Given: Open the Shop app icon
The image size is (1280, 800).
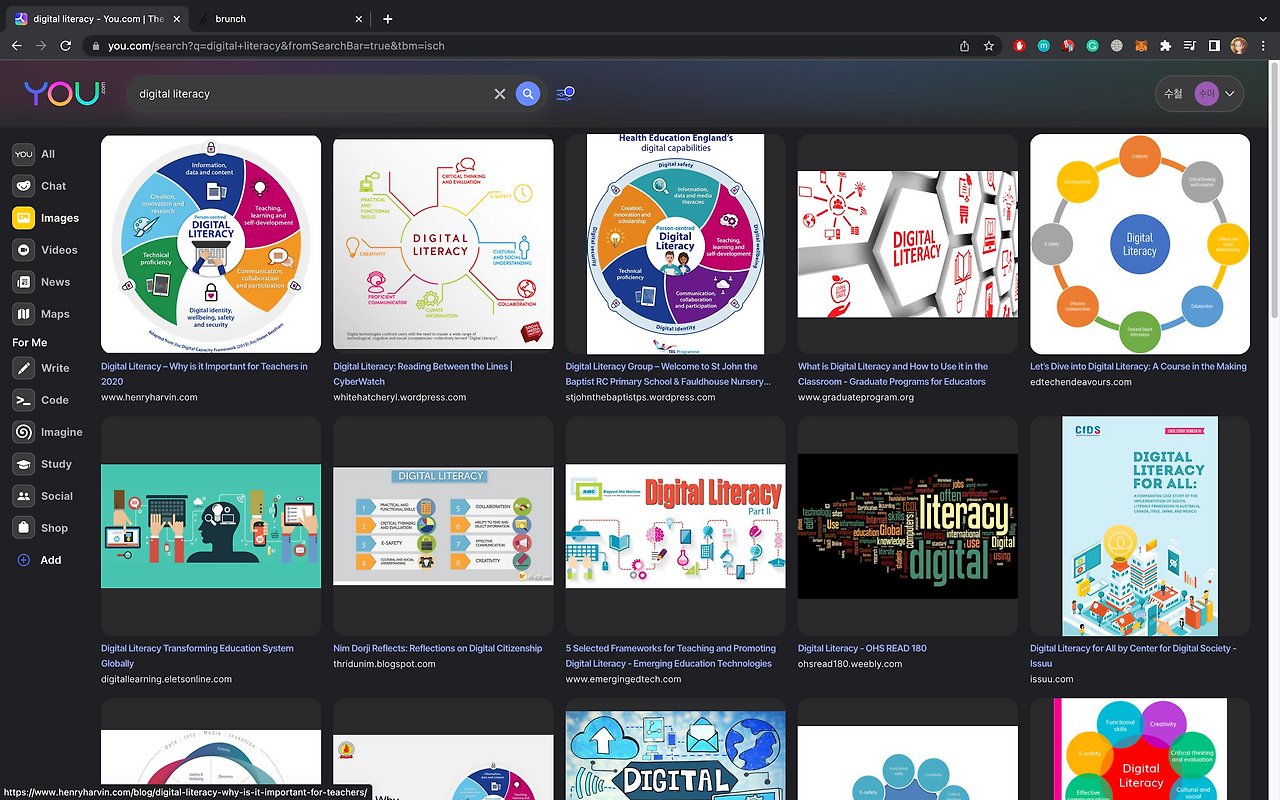Looking at the screenshot, I should pyautogui.click(x=23, y=528).
